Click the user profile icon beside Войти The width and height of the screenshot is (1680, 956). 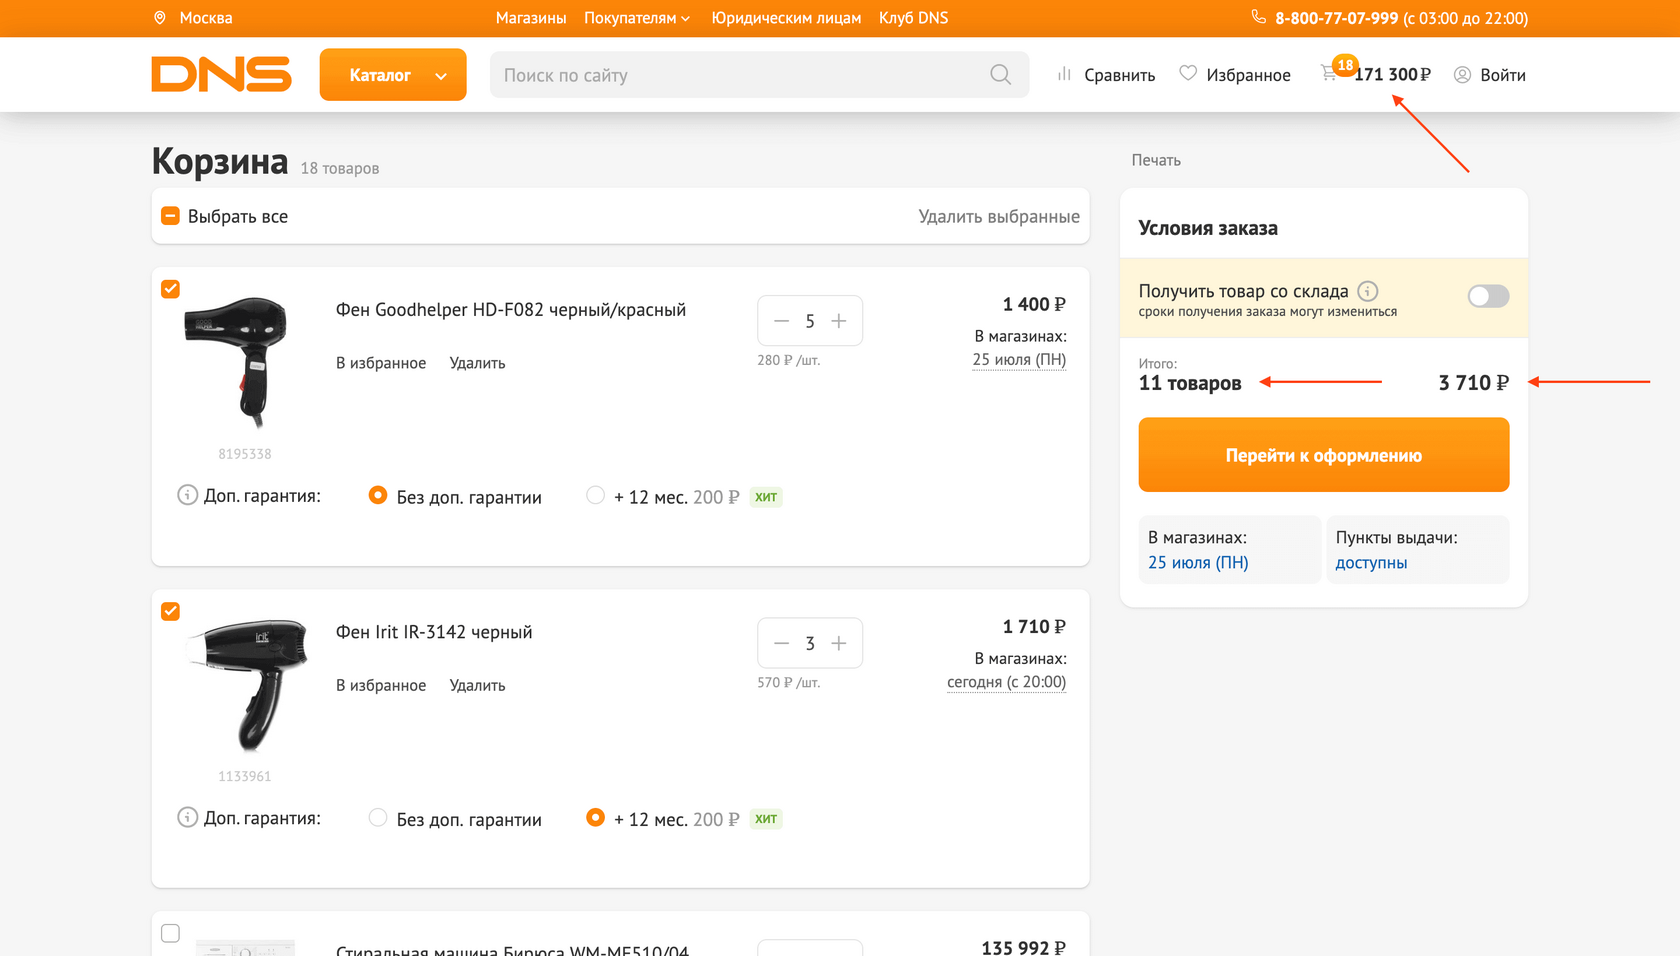tap(1462, 75)
